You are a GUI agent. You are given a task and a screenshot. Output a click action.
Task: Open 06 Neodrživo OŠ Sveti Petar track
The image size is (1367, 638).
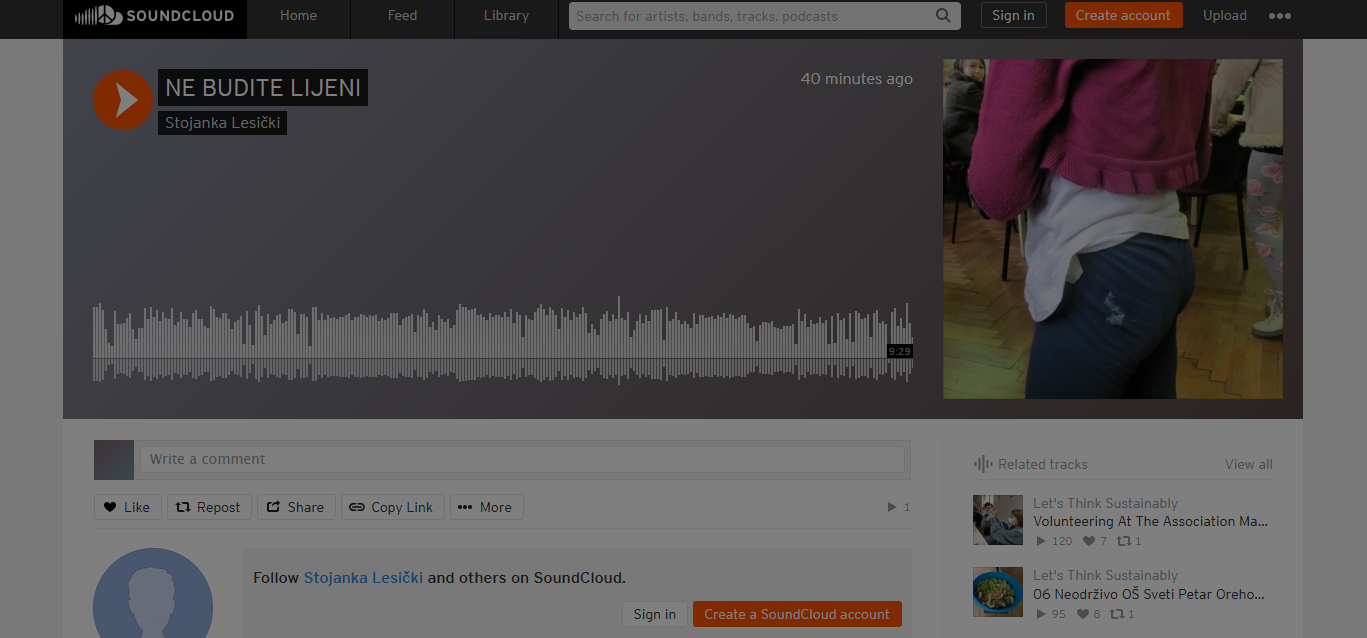click(x=1149, y=594)
